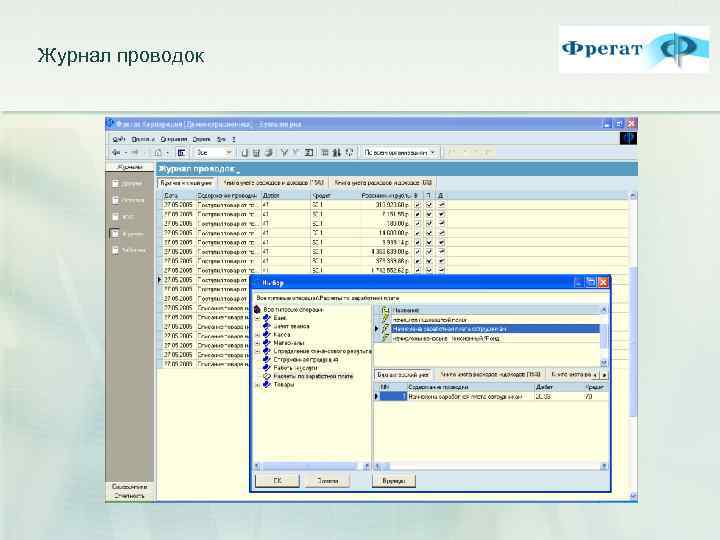This screenshot has height=540, width=720.
Task: Open the Файл menu
Action: (118, 139)
